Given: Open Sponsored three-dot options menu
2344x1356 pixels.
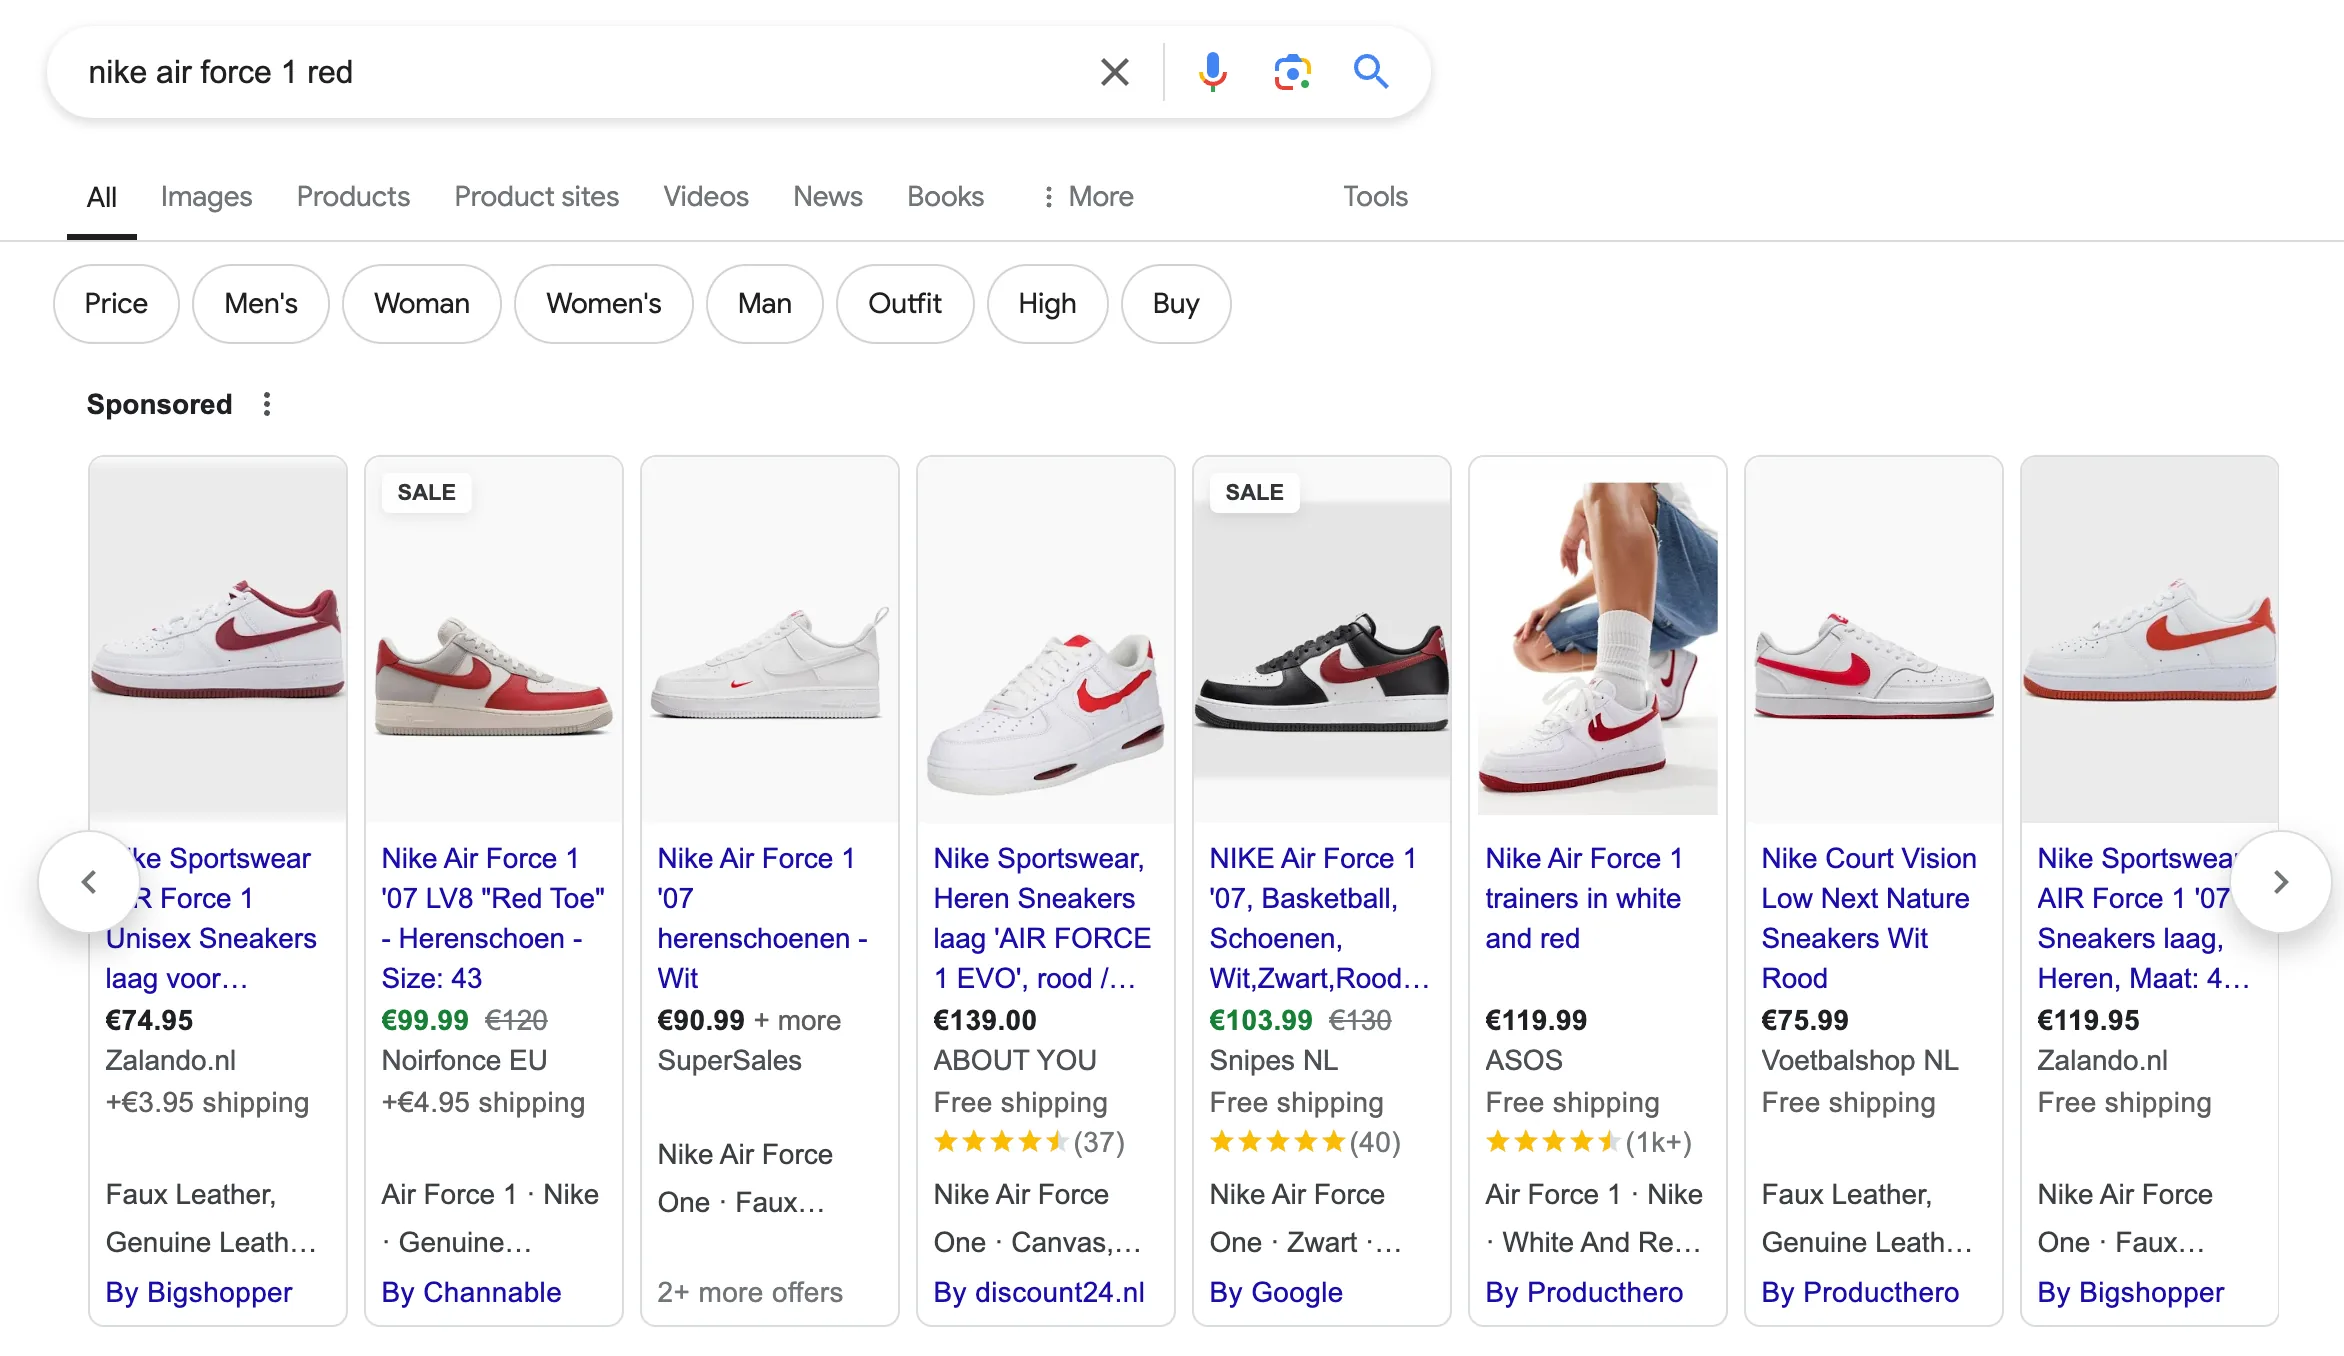Looking at the screenshot, I should click(266, 404).
